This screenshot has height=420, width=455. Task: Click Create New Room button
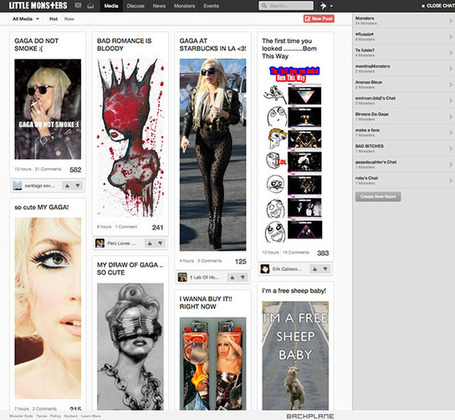pos(378,197)
